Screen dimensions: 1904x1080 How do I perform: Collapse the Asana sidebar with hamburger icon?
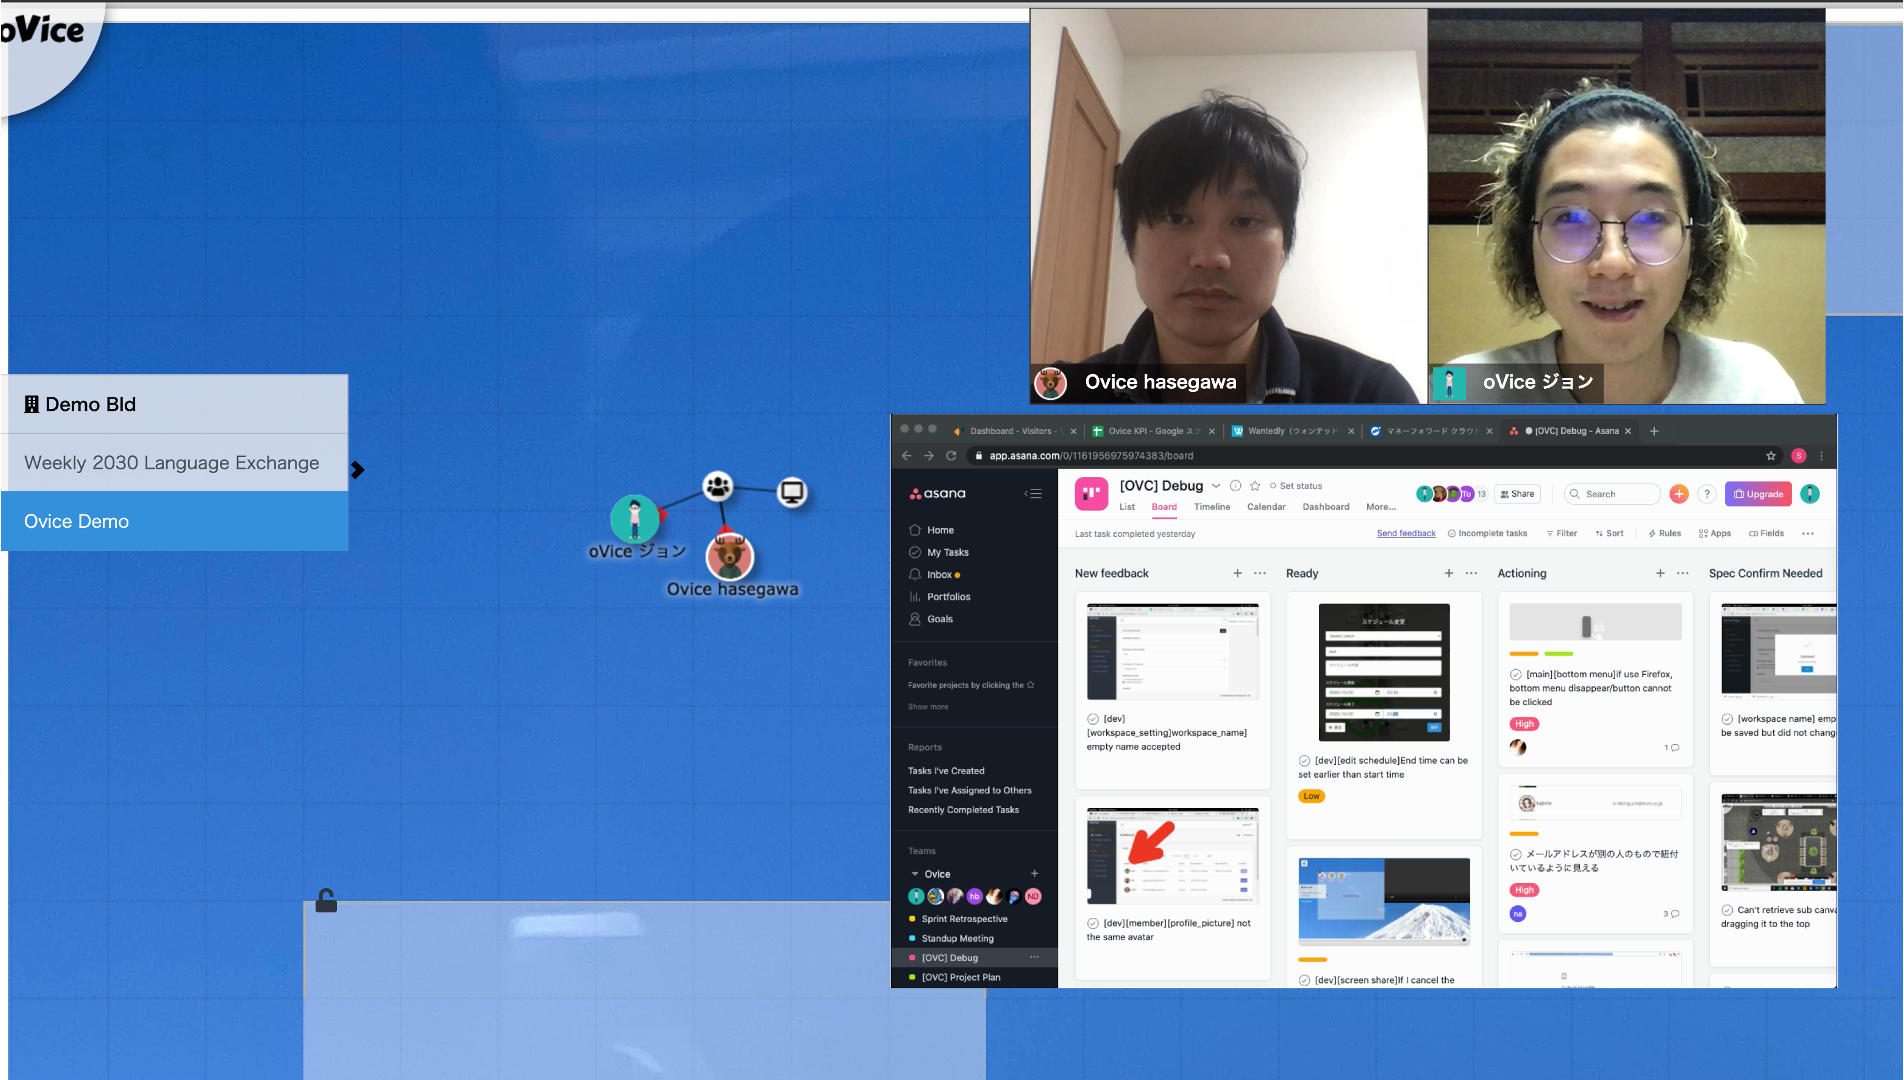pyautogui.click(x=1034, y=493)
